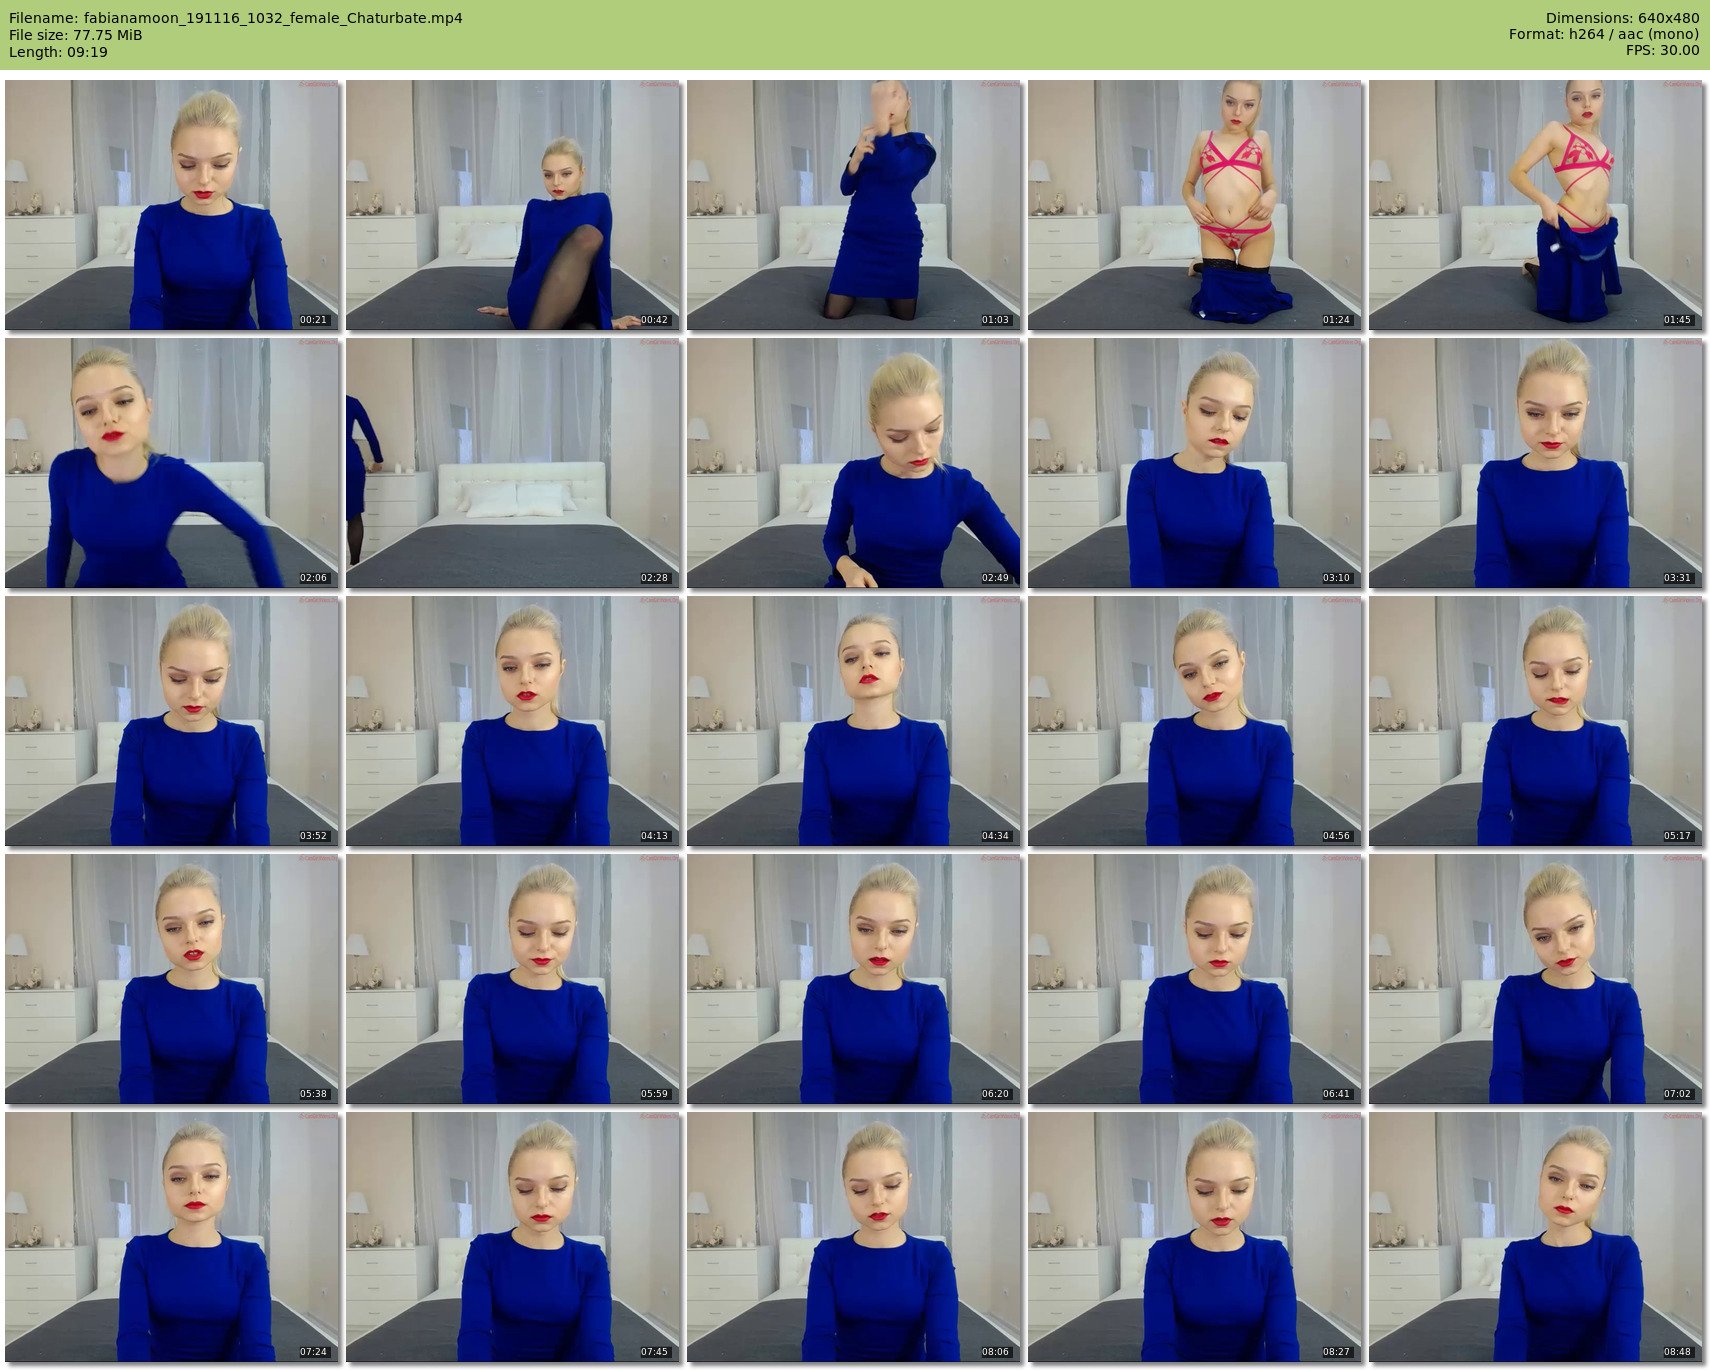The image size is (1710, 1370).
Task: Click the FPS 30.00 label
Action: (1662, 51)
